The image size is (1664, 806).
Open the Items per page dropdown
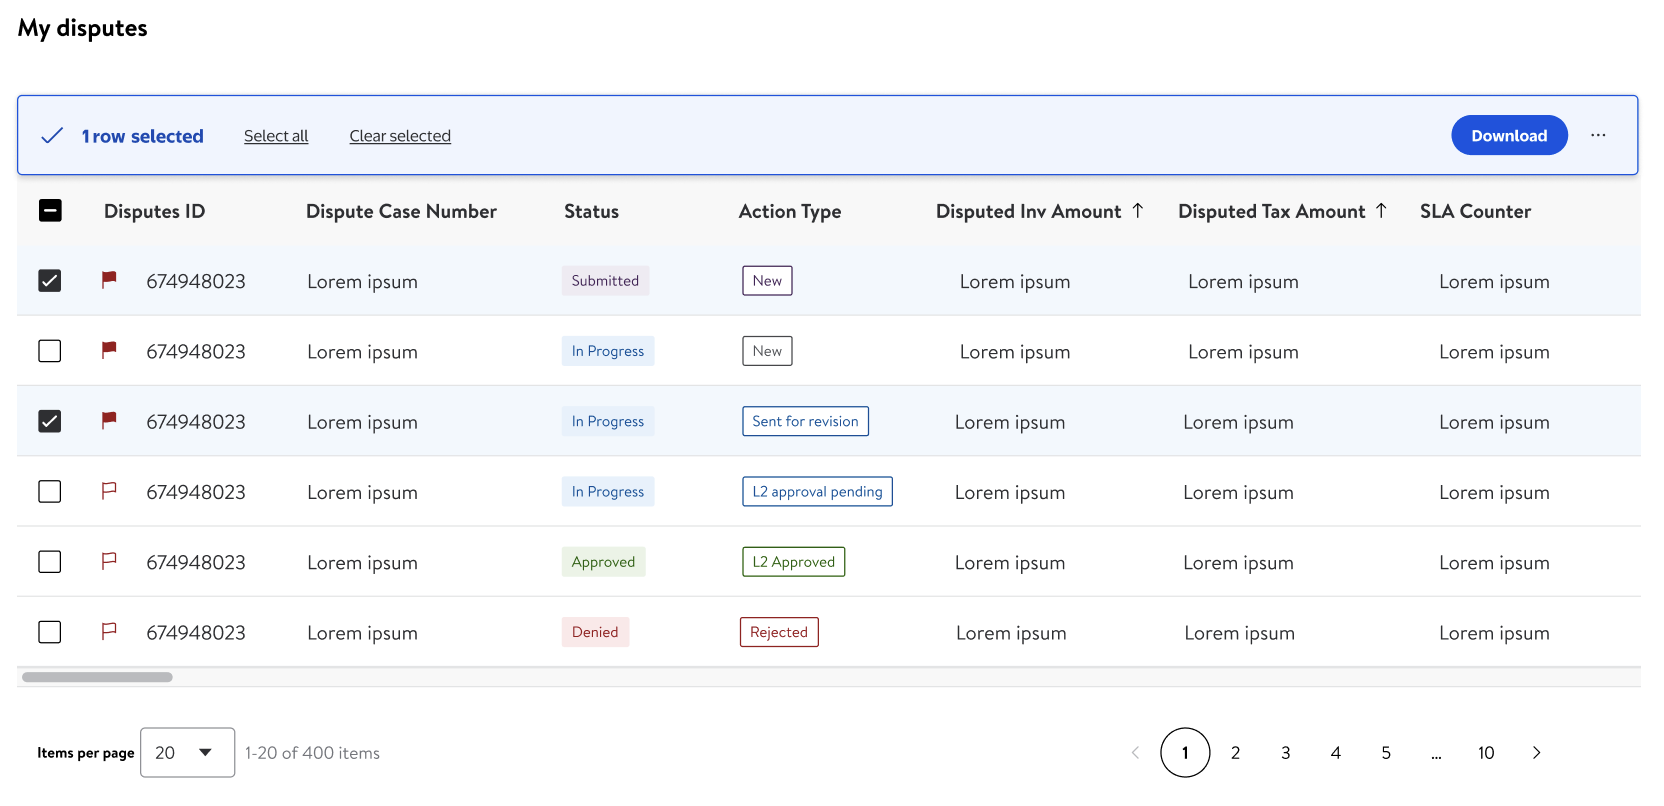(187, 753)
